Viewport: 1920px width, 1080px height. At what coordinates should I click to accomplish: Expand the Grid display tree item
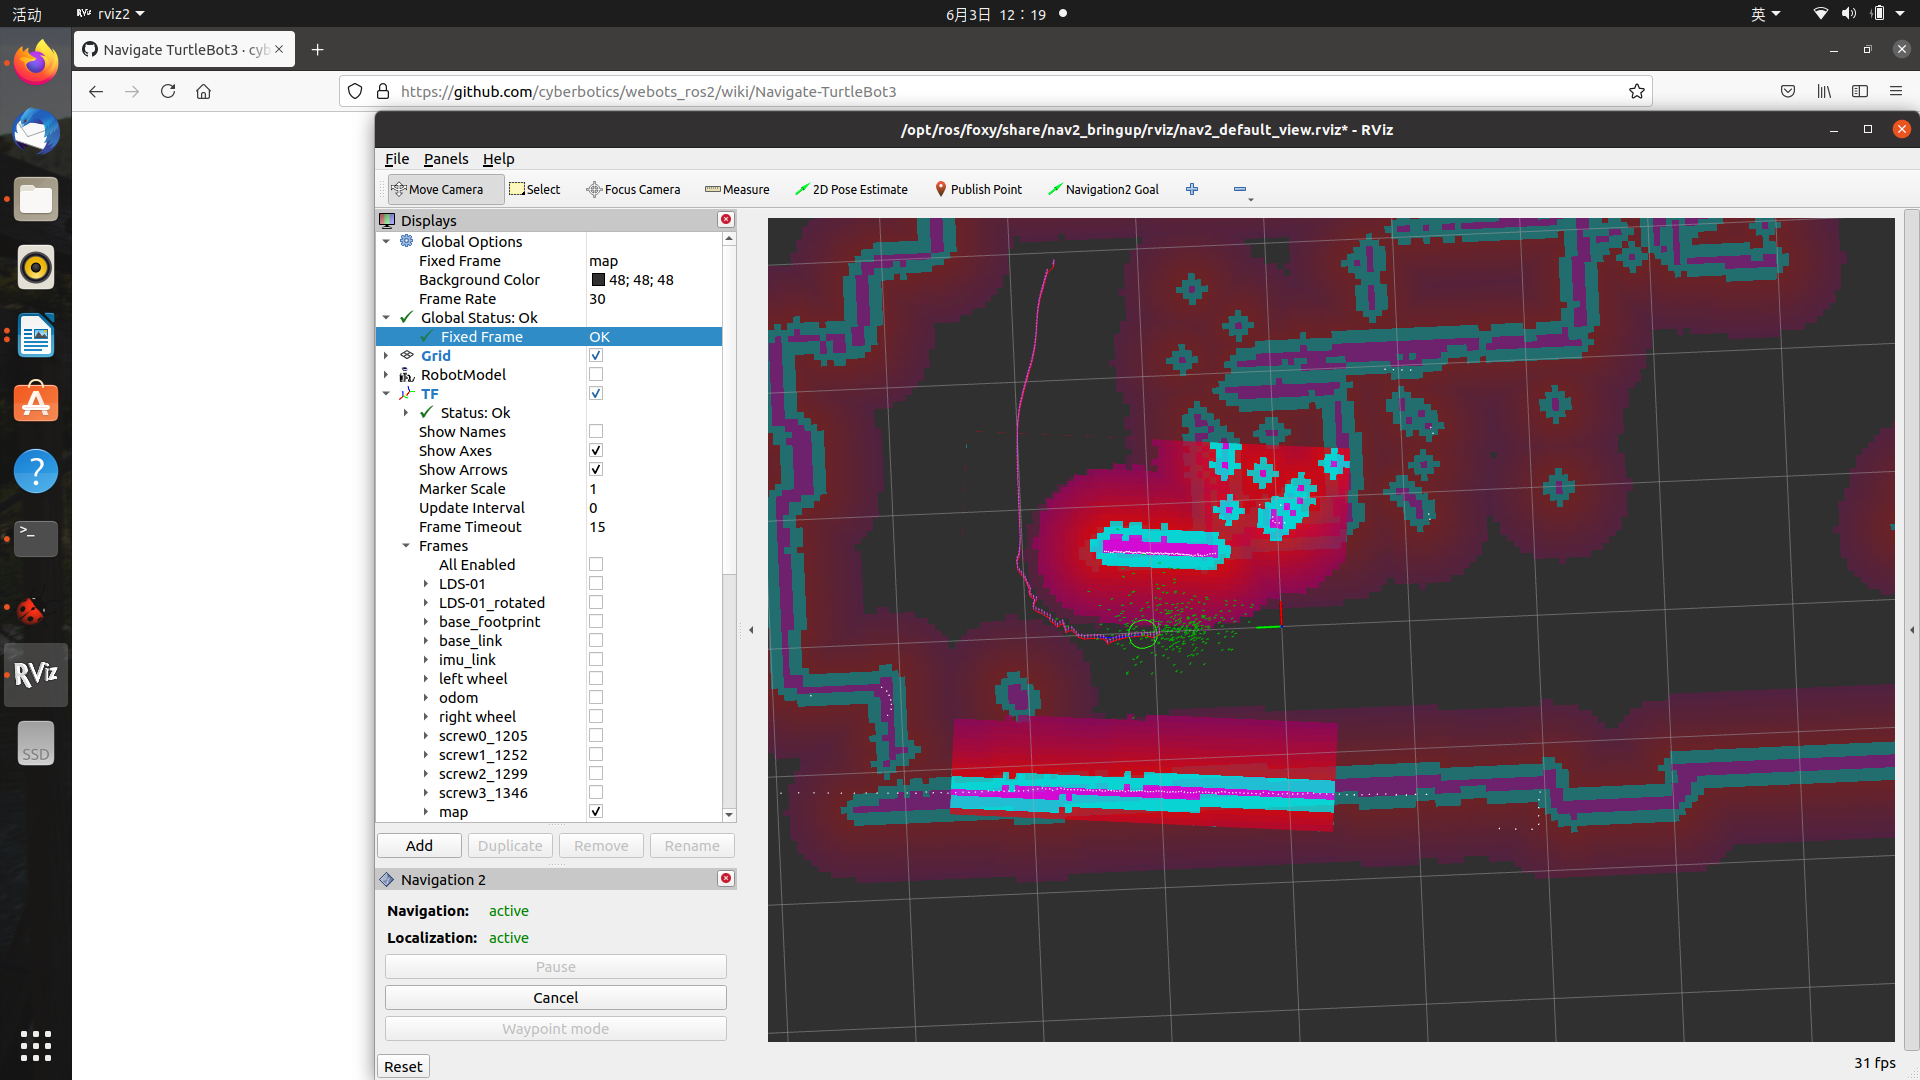386,356
